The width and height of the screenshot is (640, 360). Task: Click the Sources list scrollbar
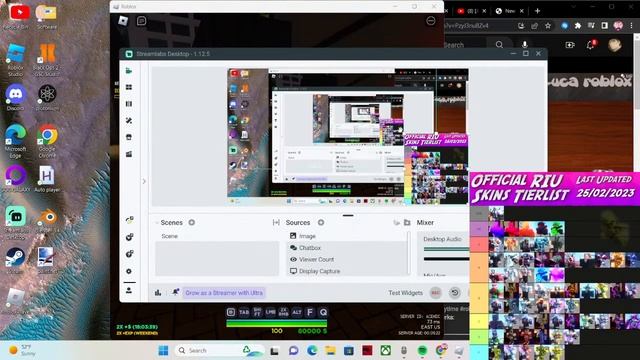click(x=409, y=253)
